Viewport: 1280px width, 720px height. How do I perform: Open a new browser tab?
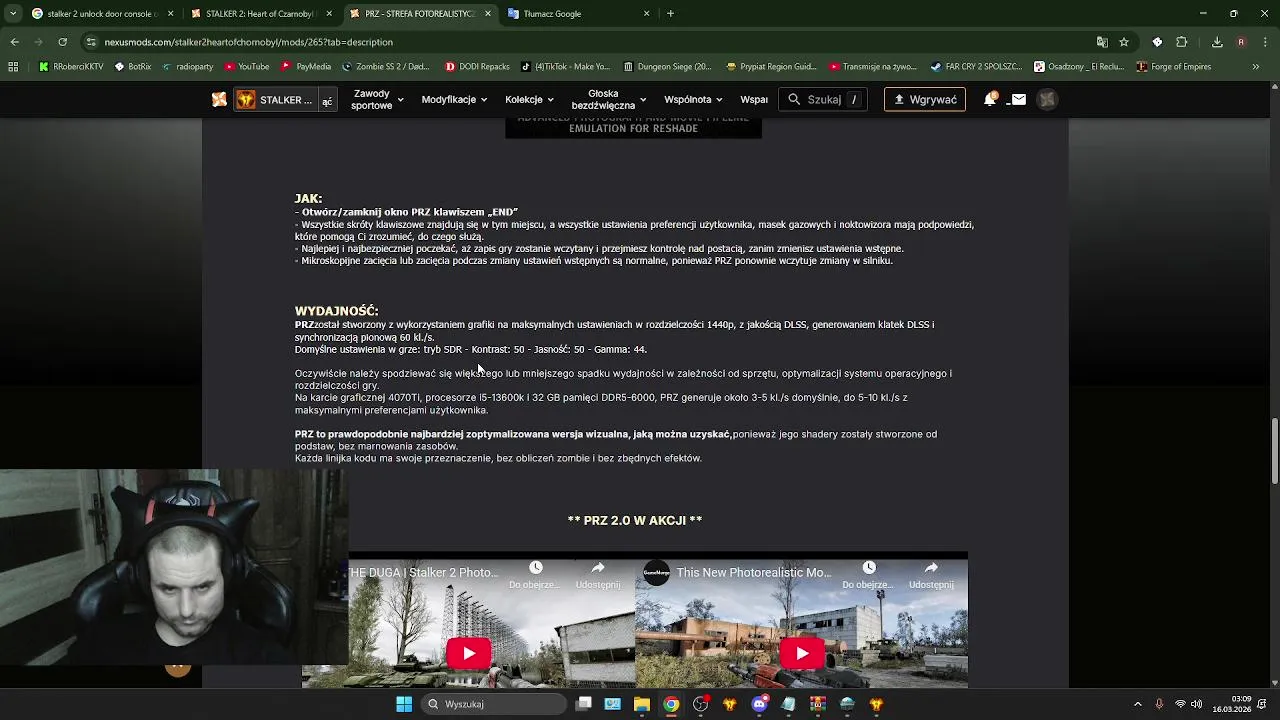coord(670,14)
